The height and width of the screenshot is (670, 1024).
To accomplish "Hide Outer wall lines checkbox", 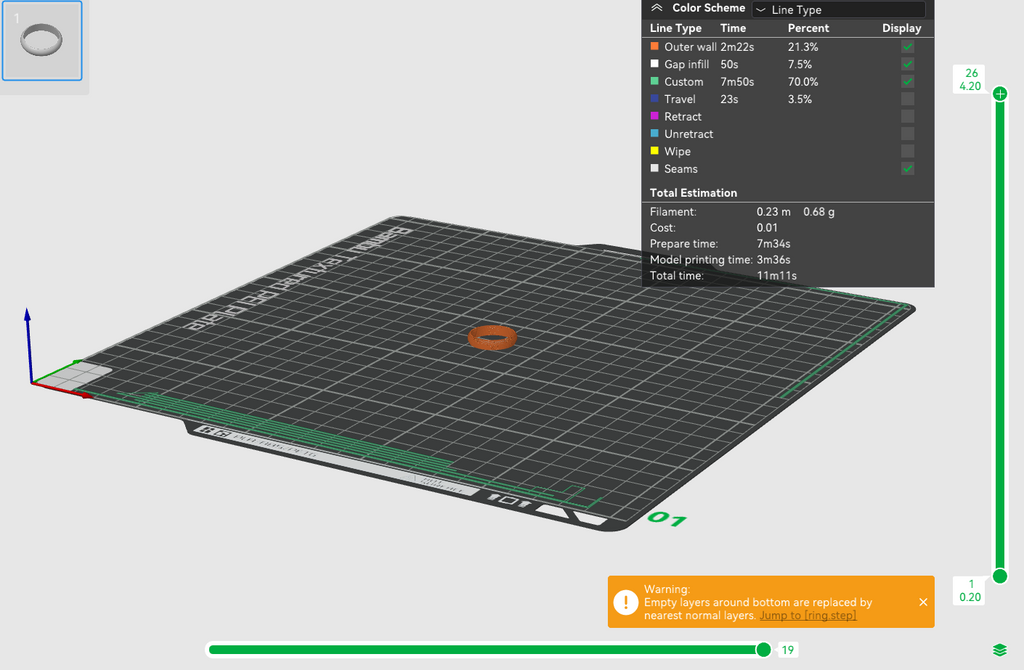I will tap(907, 47).
